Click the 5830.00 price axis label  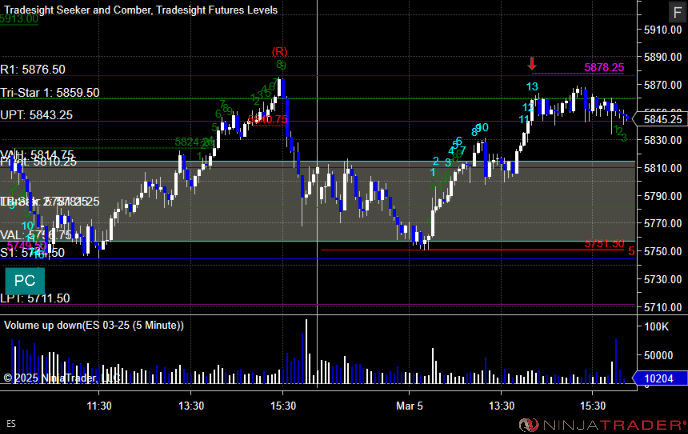pos(663,140)
